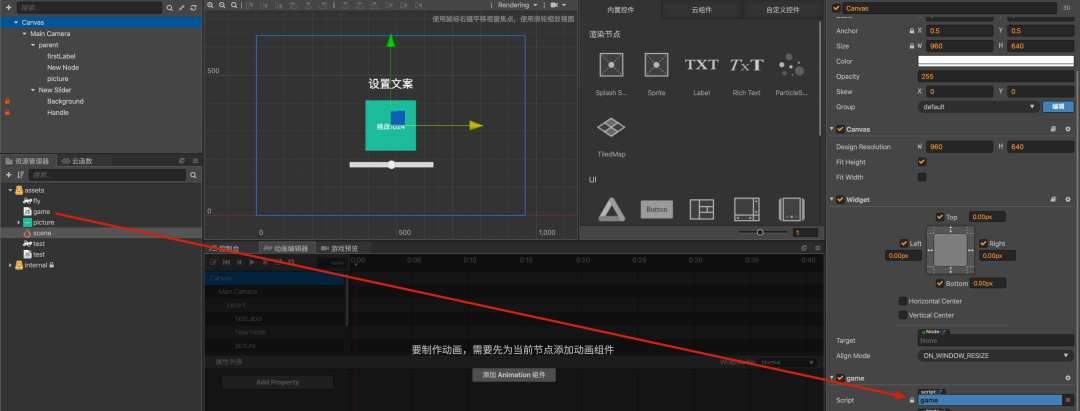Add the Layout UI control

702,209
